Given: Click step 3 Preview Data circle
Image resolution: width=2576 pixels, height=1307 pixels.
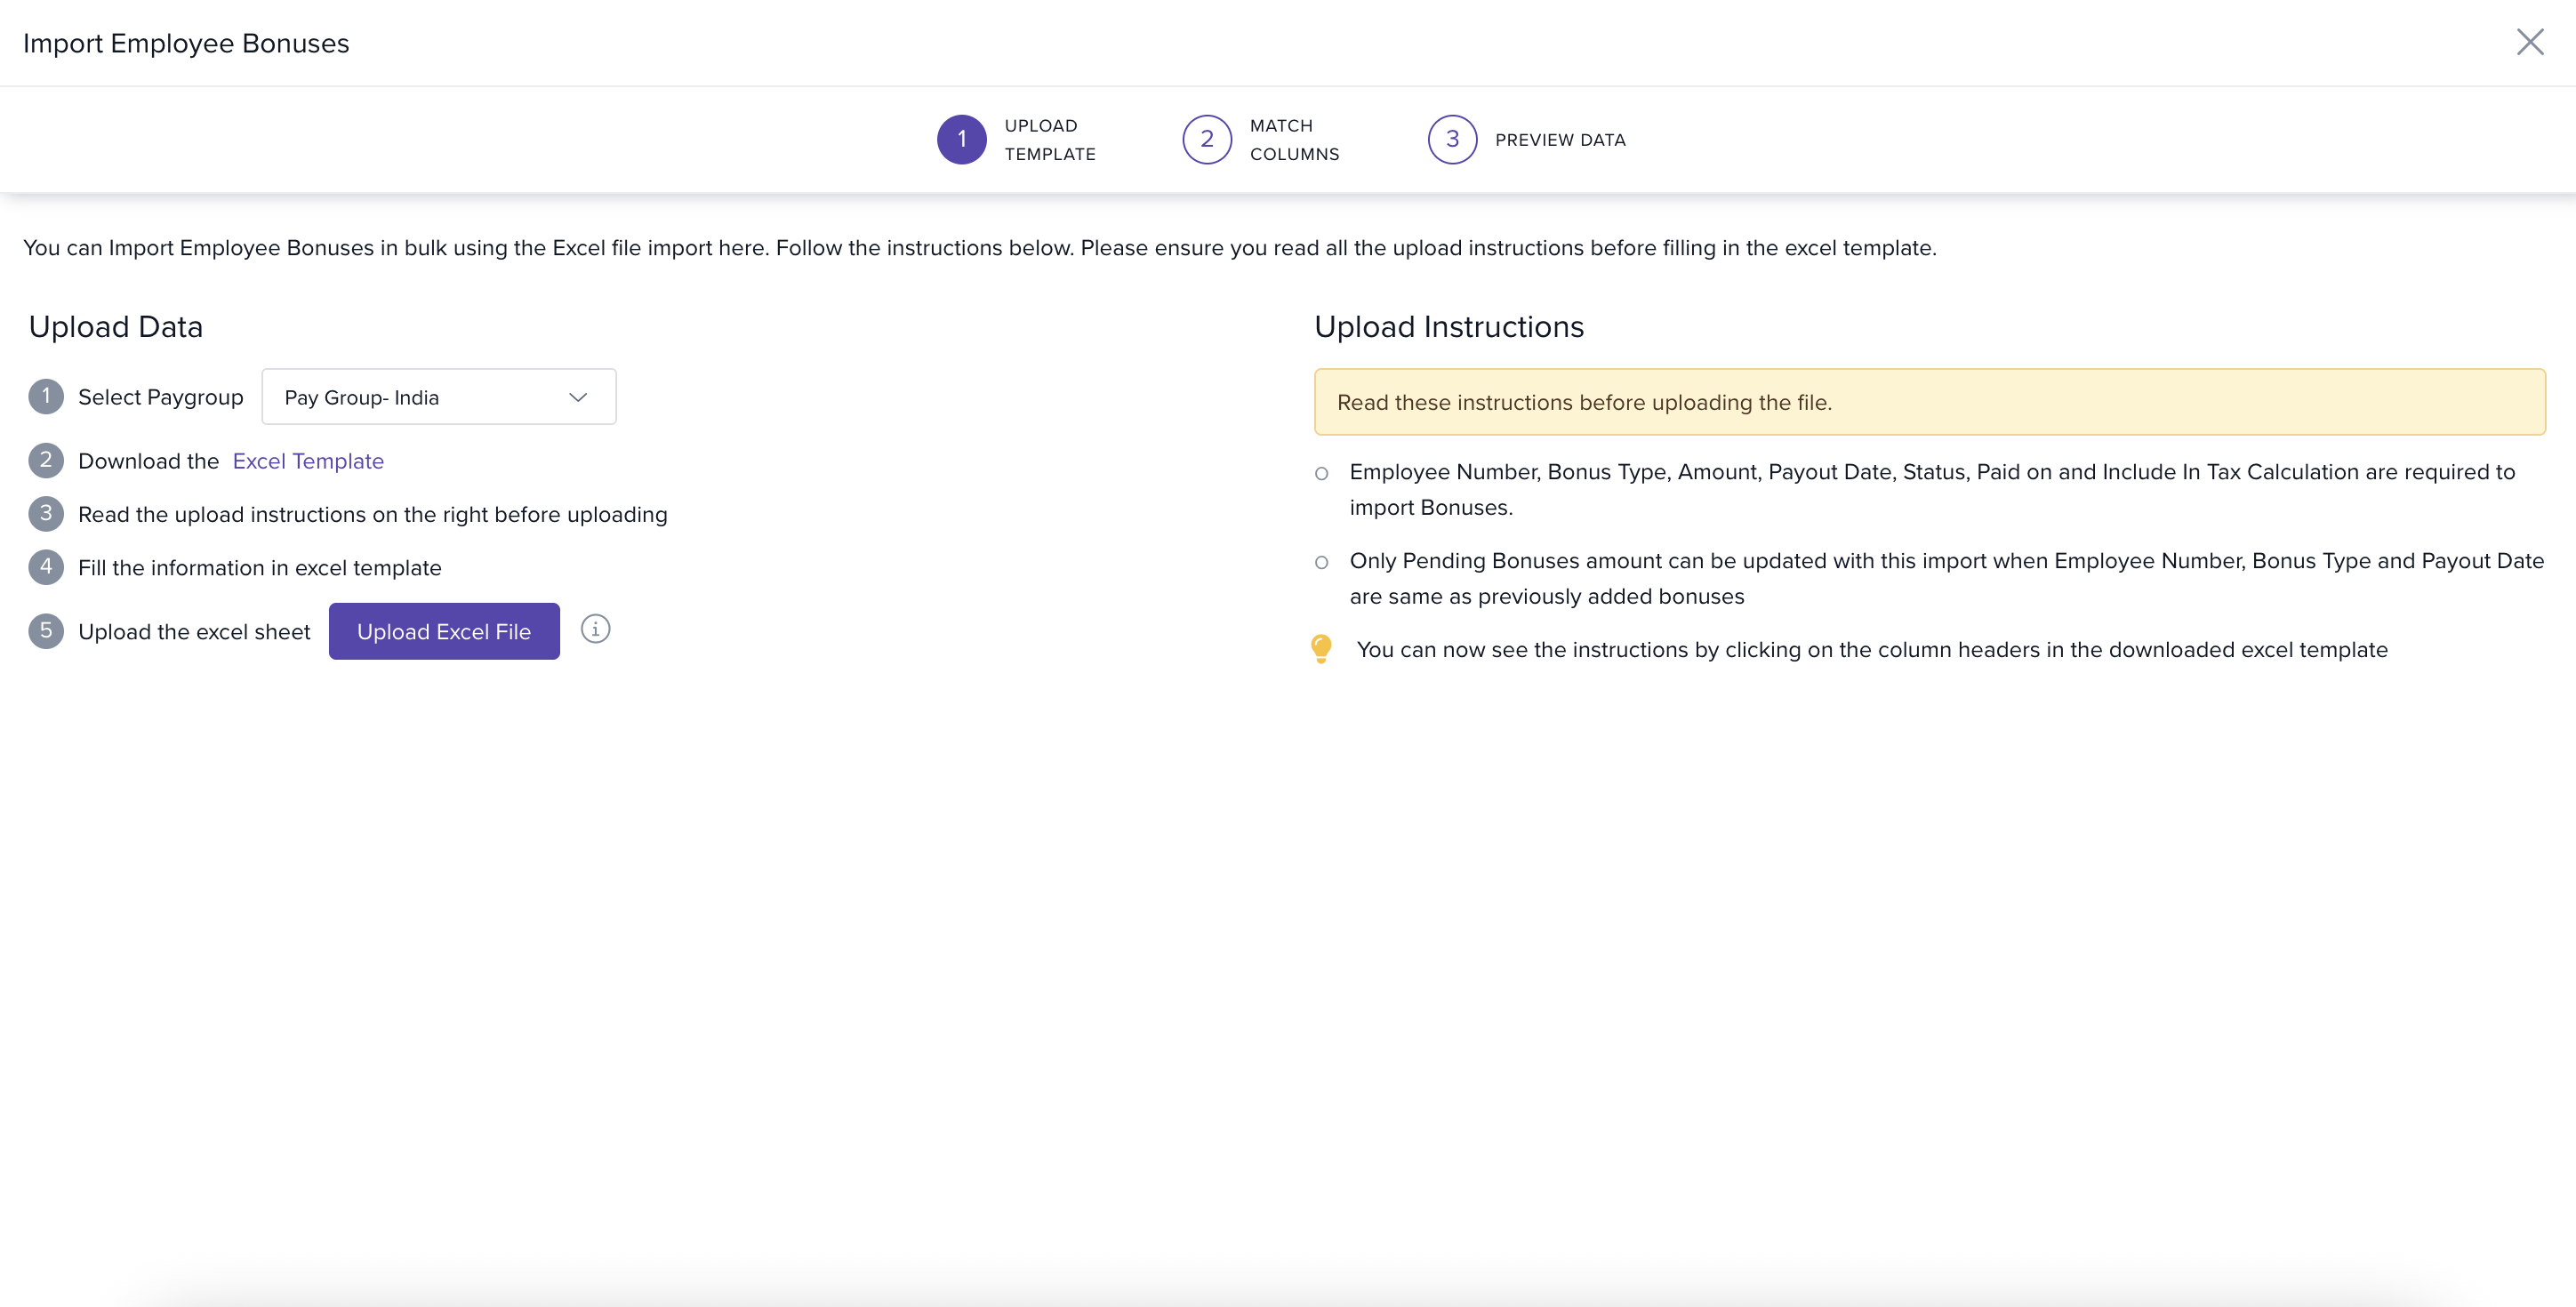Looking at the screenshot, I should [1452, 139].
